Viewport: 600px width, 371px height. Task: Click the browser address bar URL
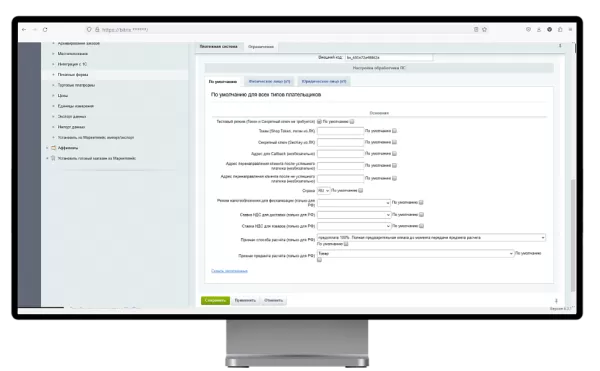click(x=125, y=29)
